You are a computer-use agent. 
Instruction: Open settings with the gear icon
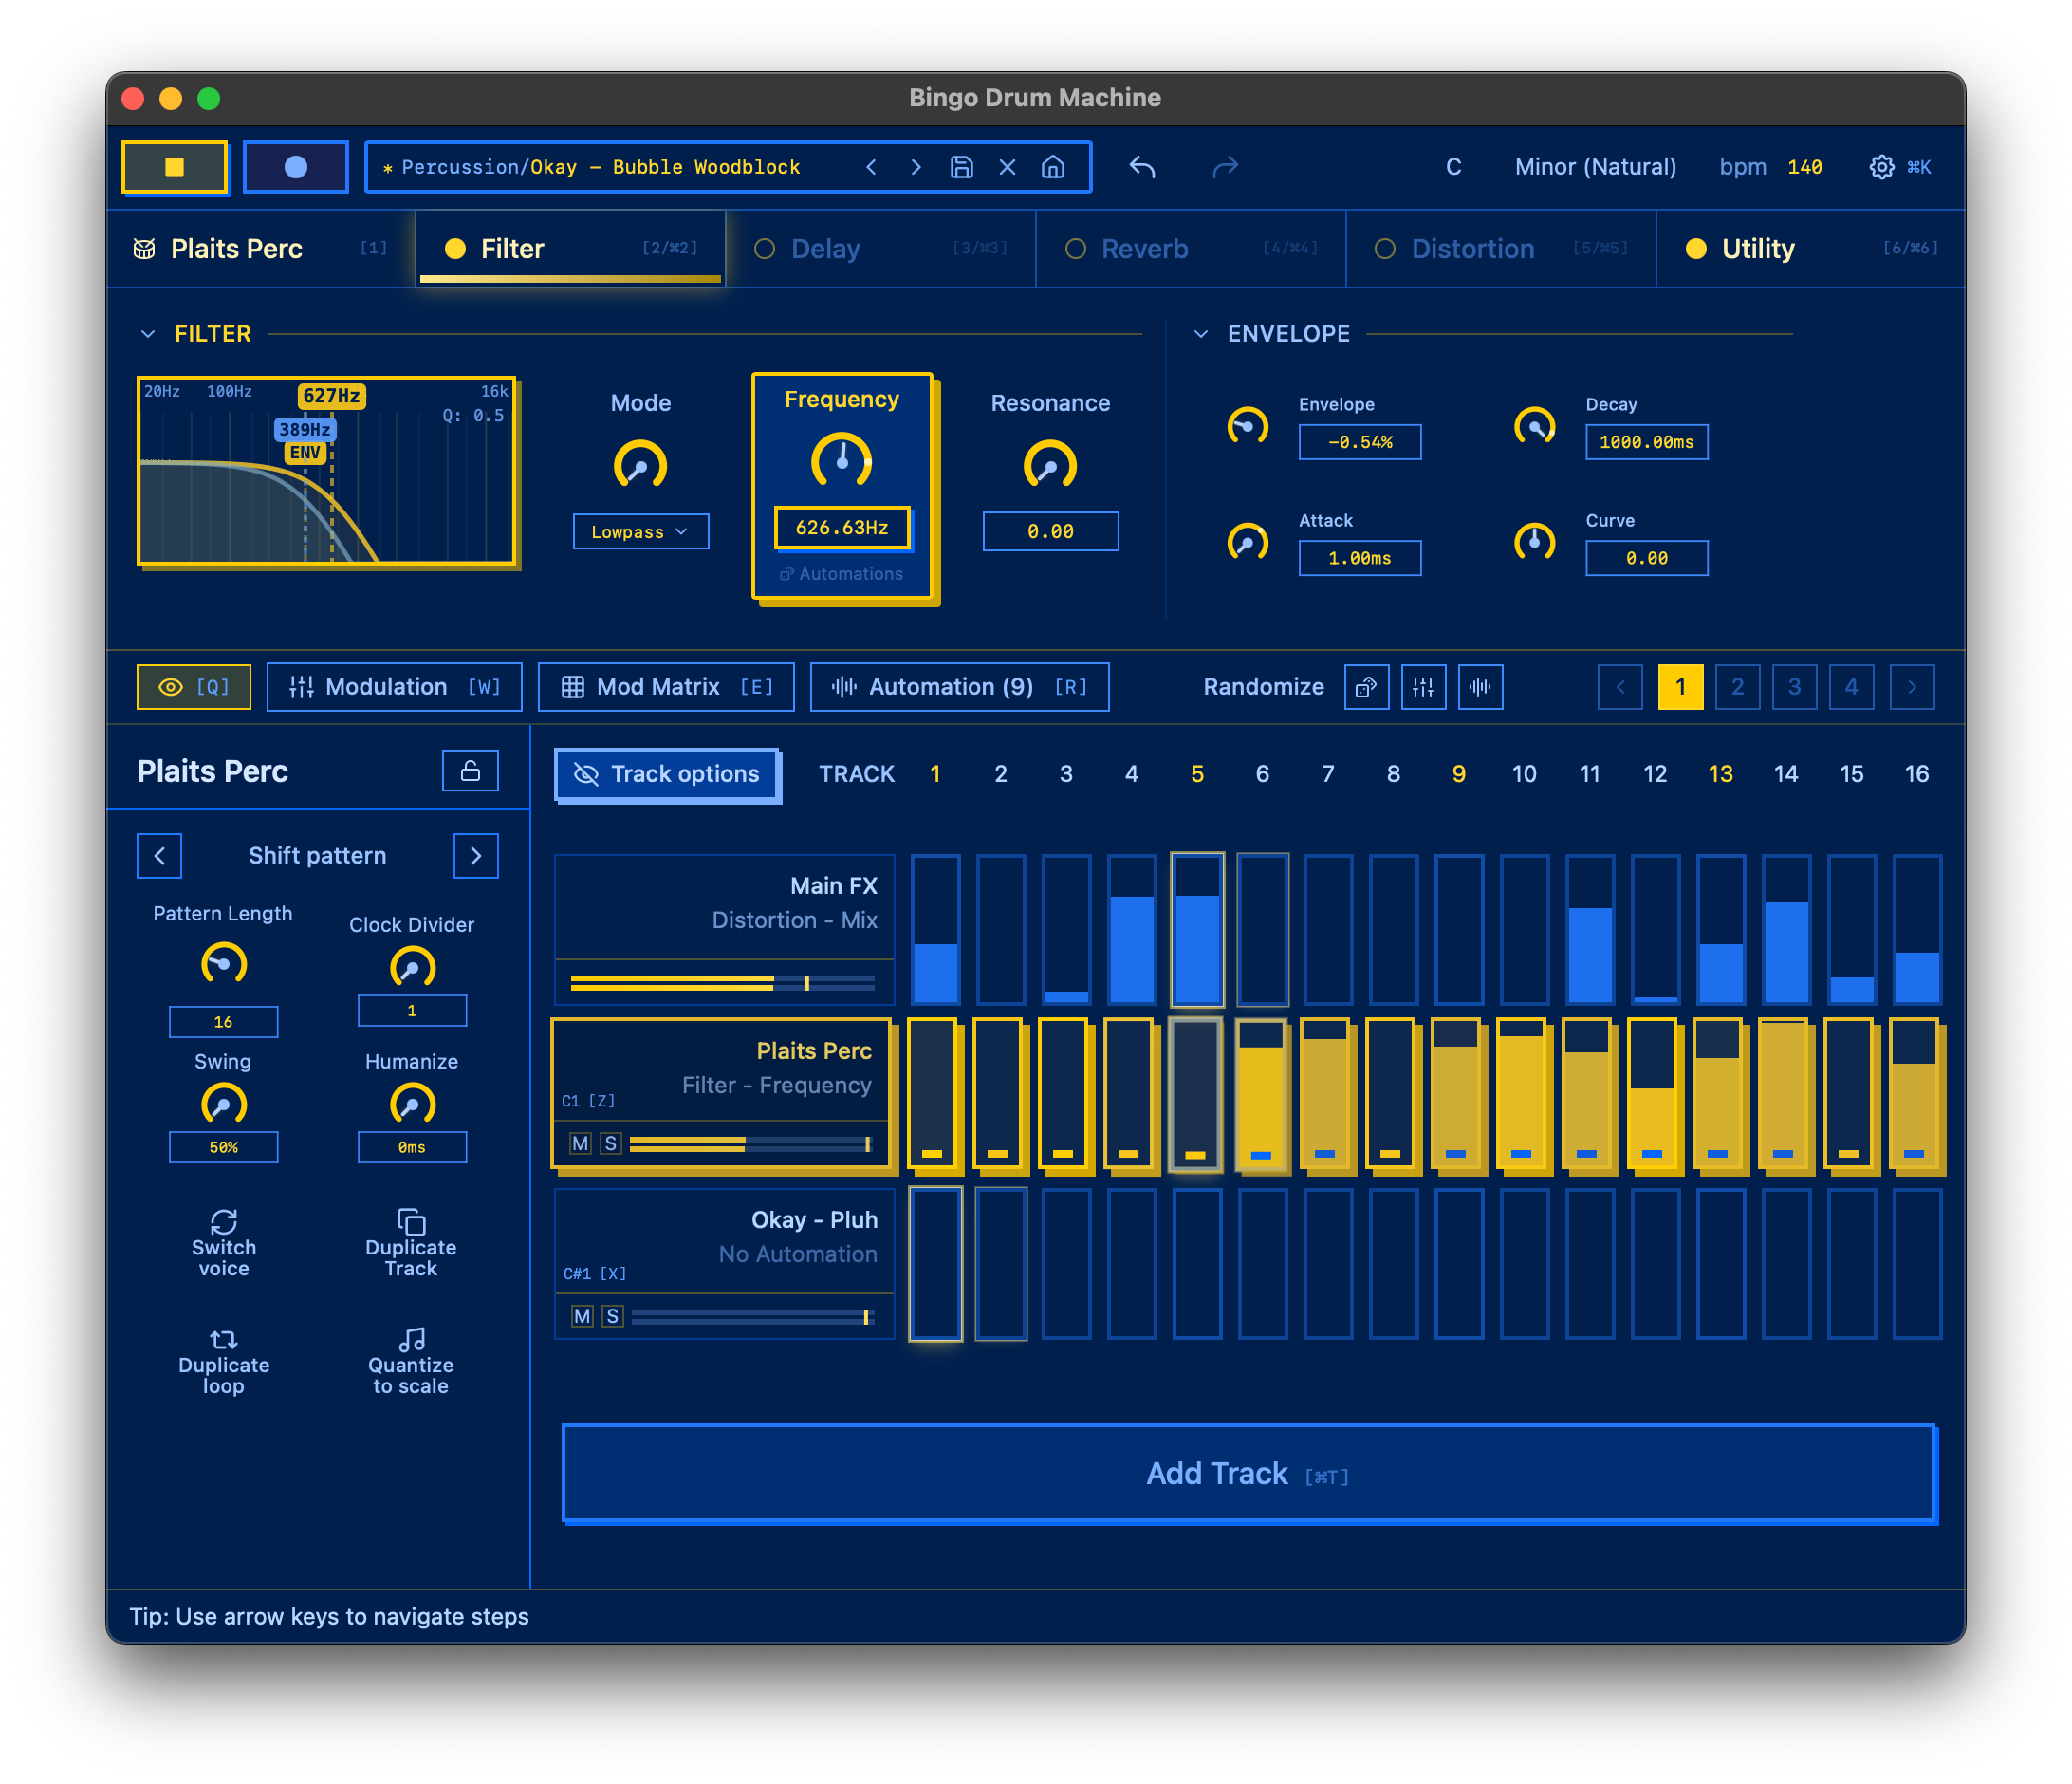(1881, 167)
